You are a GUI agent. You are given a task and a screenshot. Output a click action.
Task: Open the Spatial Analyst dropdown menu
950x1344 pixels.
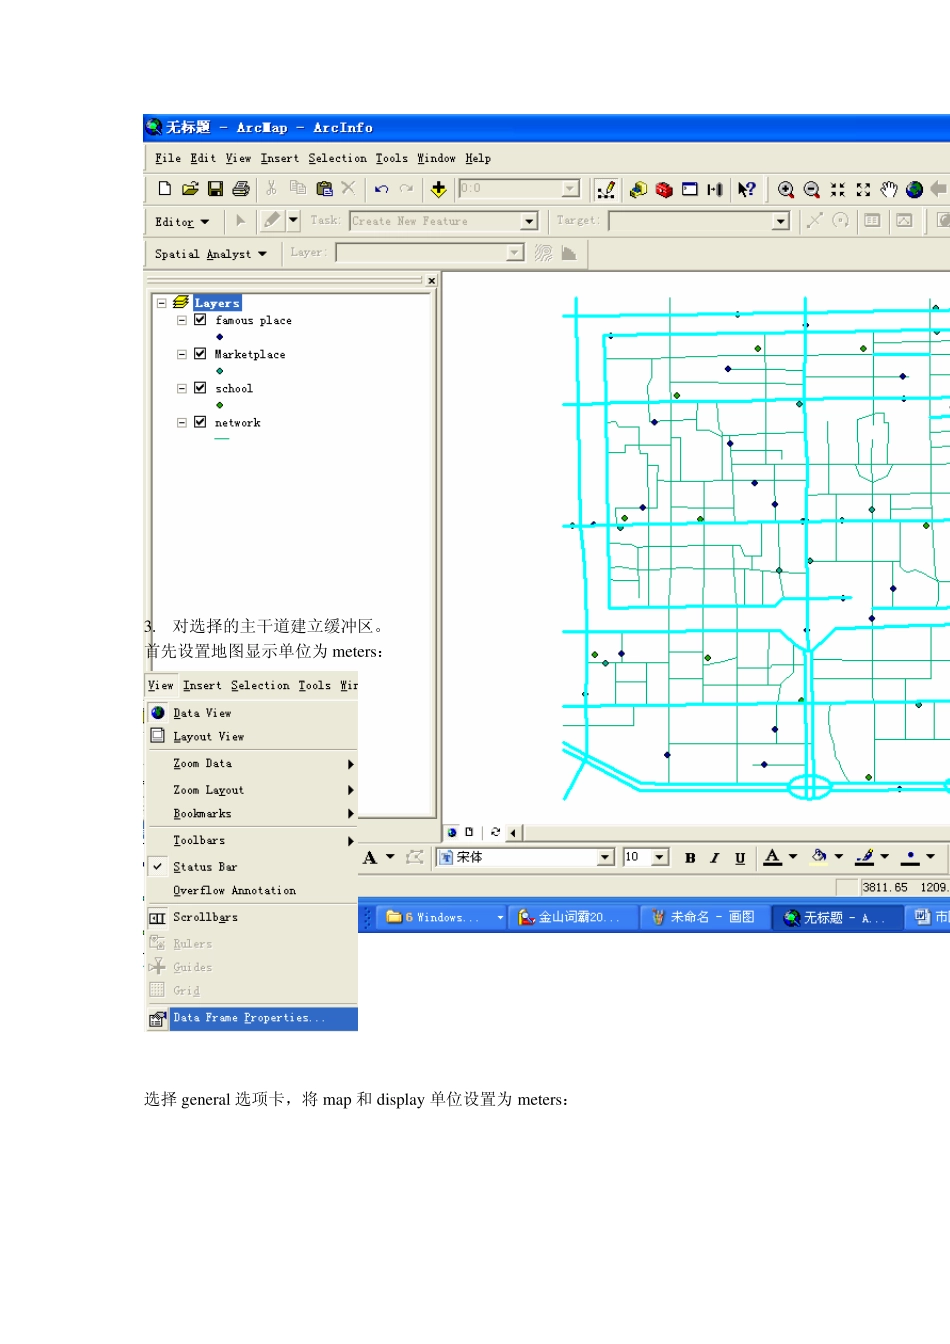pos(211,254)
